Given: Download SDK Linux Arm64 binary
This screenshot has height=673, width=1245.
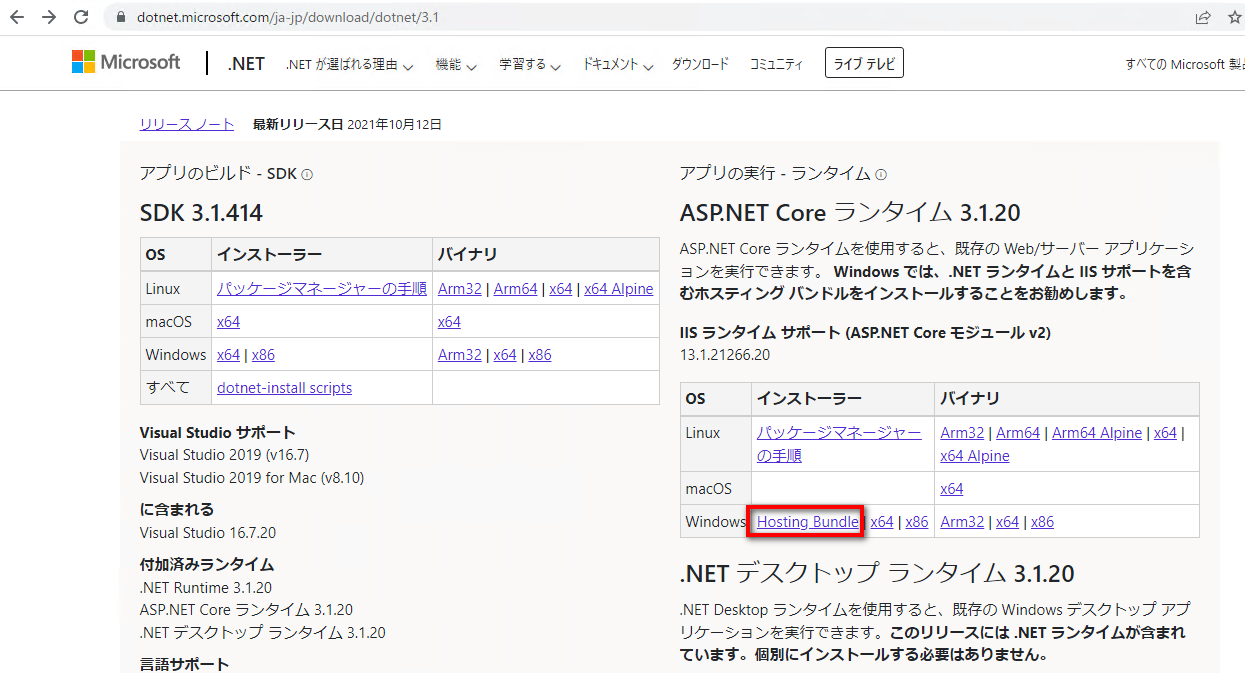Looking at the screenshot, I should click(x=516, y=289).
